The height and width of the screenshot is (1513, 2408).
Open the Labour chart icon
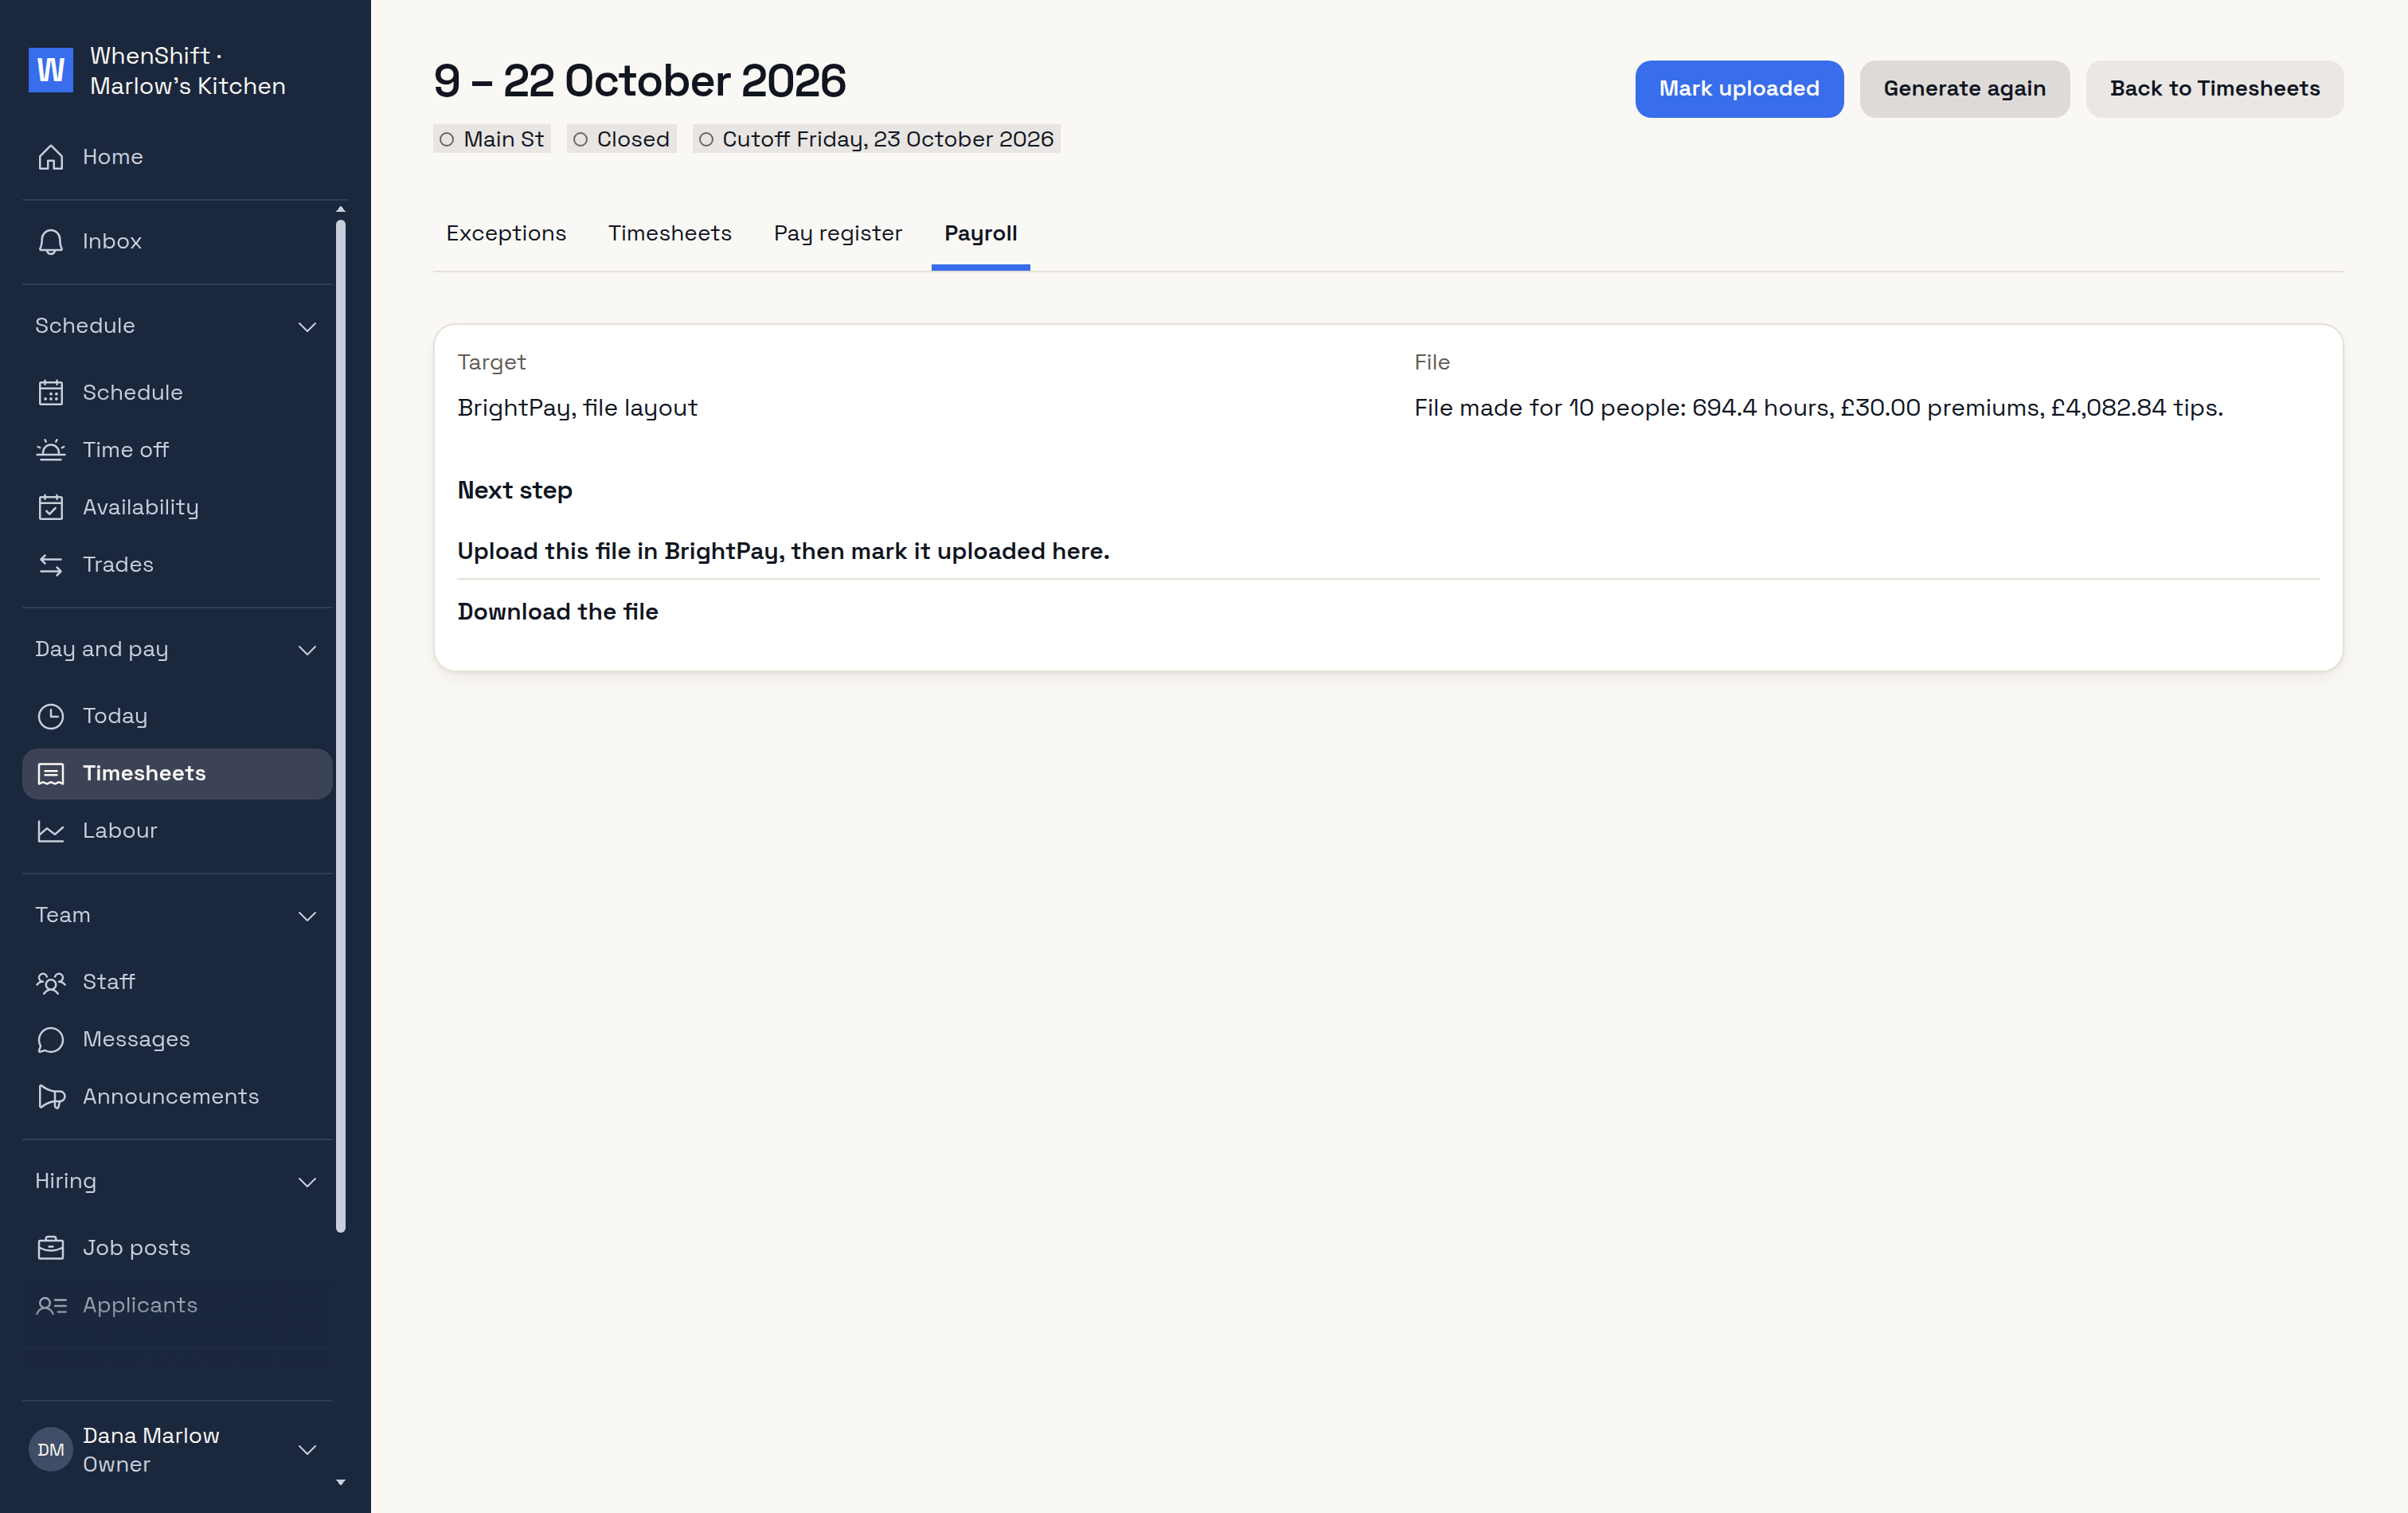(x=51, y=831)
